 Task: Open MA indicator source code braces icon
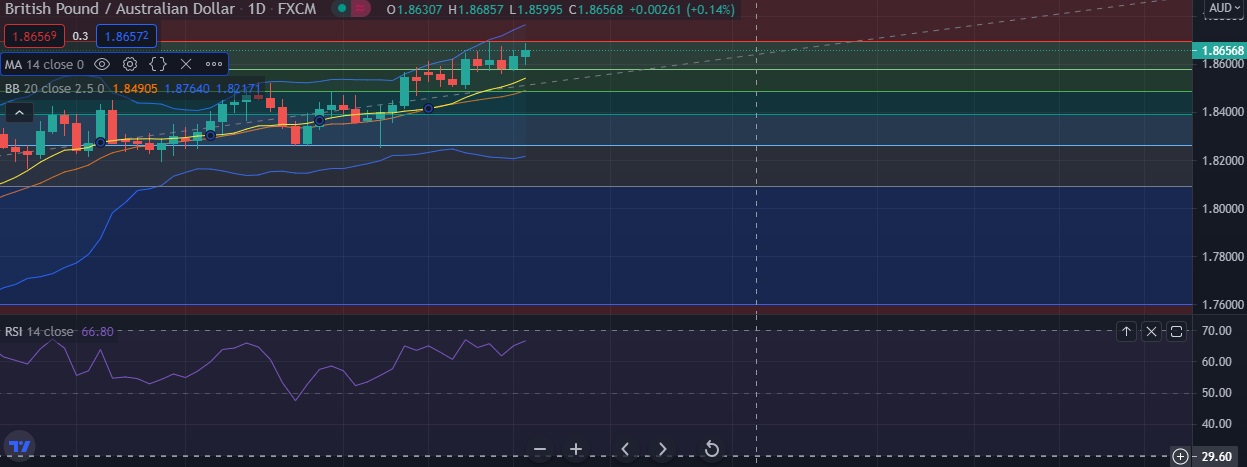[158, 63]
